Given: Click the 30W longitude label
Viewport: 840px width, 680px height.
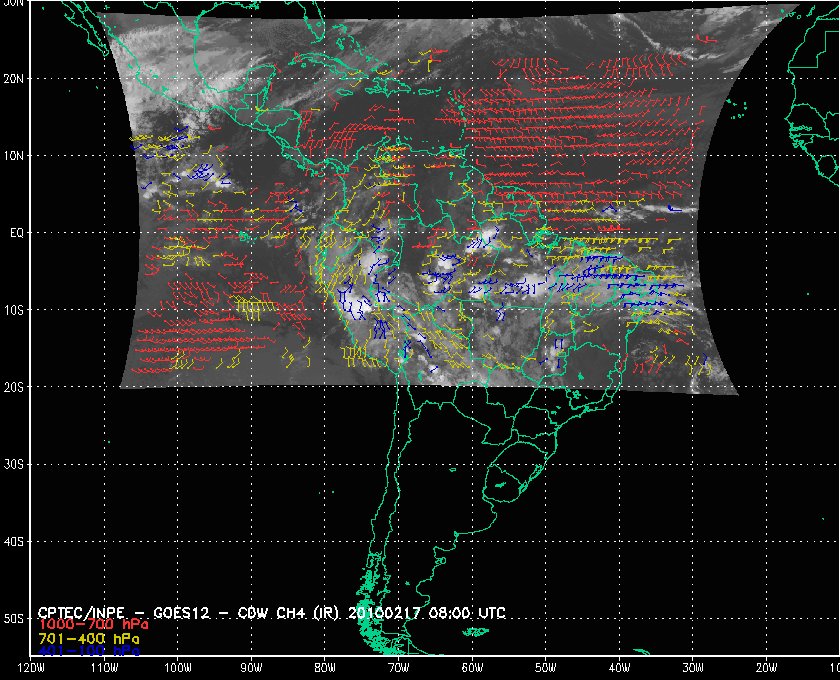Looking at the screenshot, I should (x=693, y=668).
